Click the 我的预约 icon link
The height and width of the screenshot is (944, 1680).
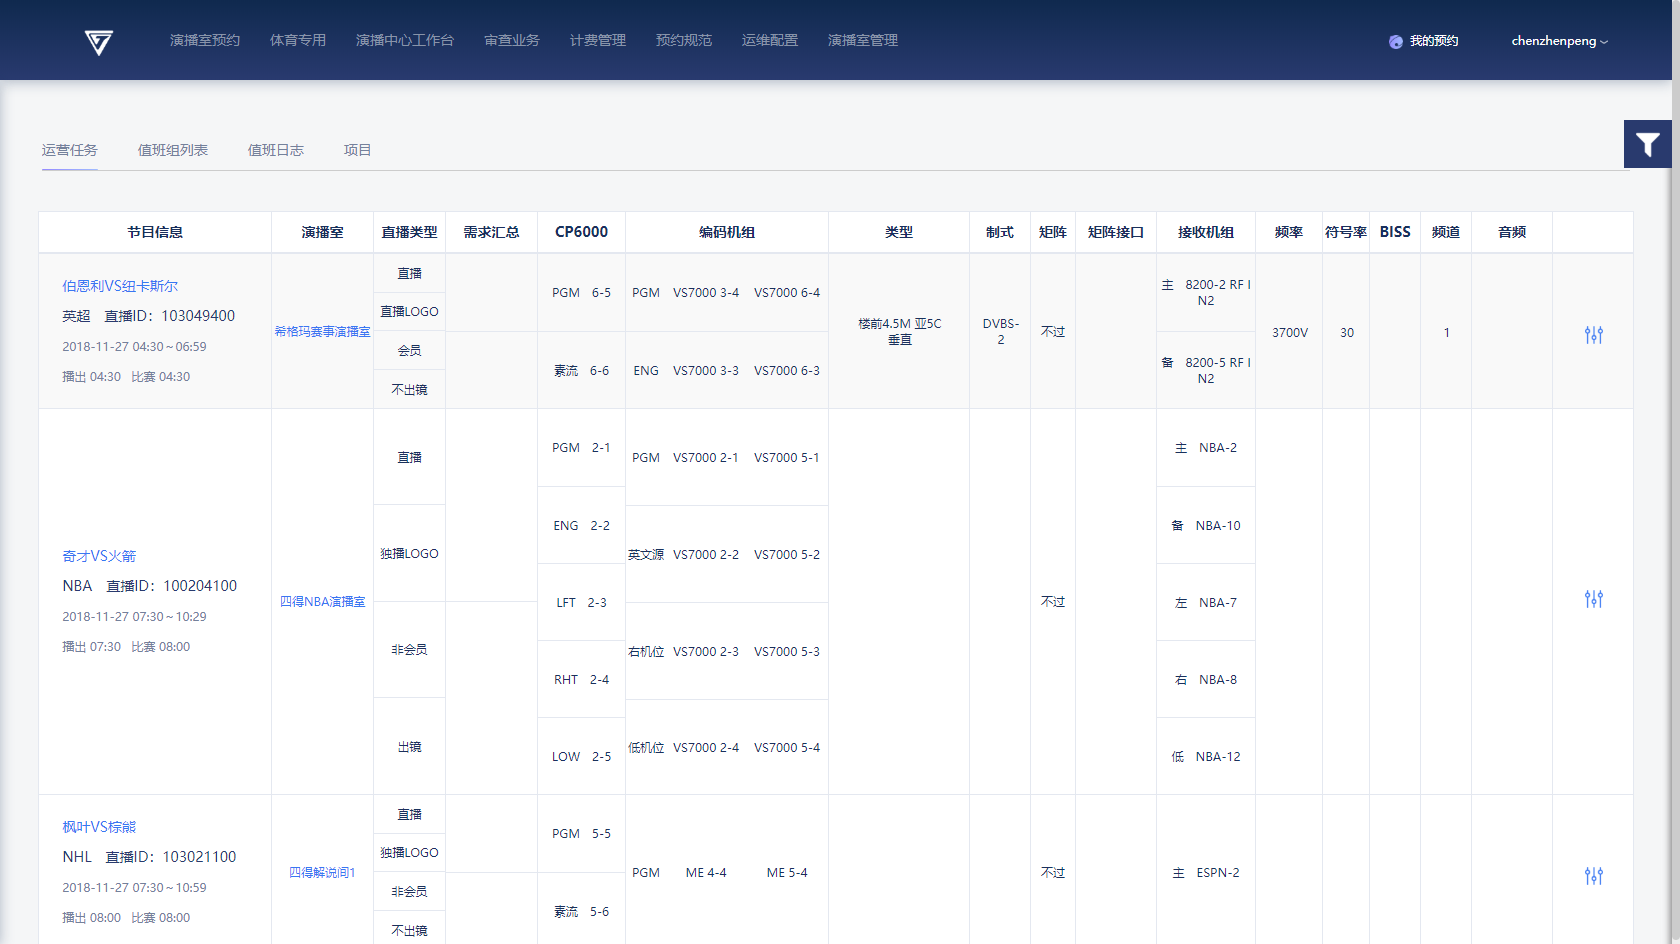[1423, 41]
